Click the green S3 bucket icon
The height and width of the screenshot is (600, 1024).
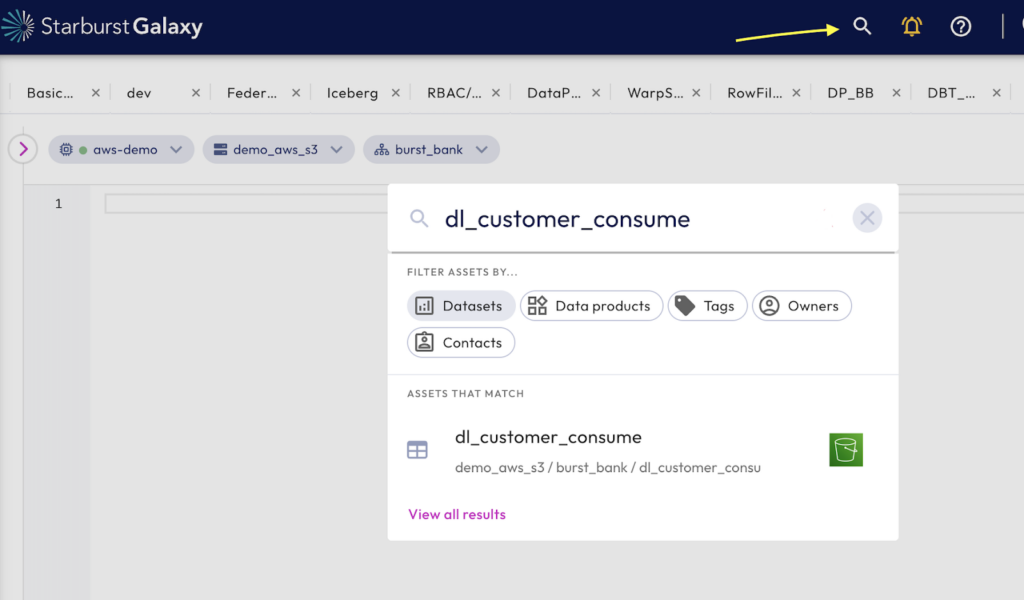pos(845,450)
